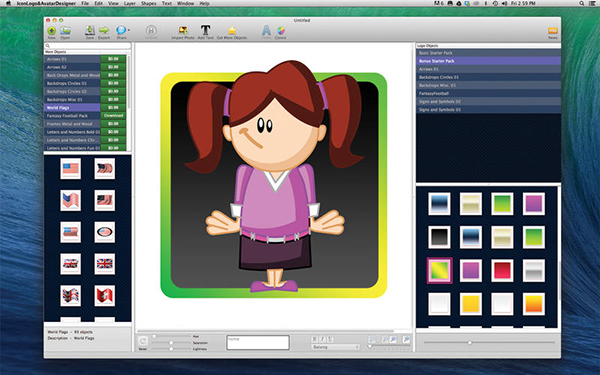Pick the yellow-green gradient backdrop swatch

439,270
